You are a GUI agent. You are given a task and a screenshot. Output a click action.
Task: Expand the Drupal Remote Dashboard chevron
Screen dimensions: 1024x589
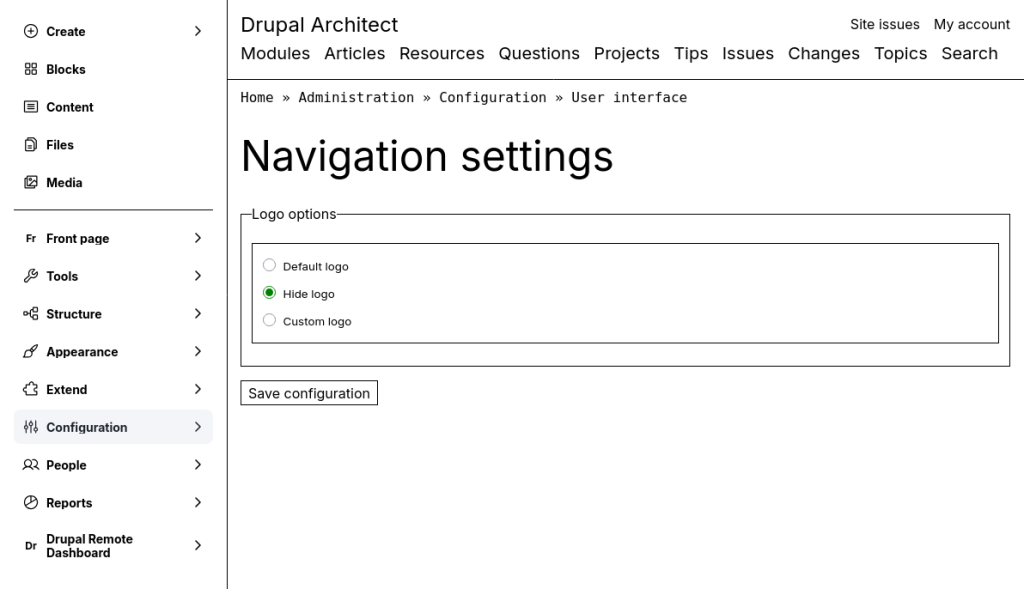(198, 546)
